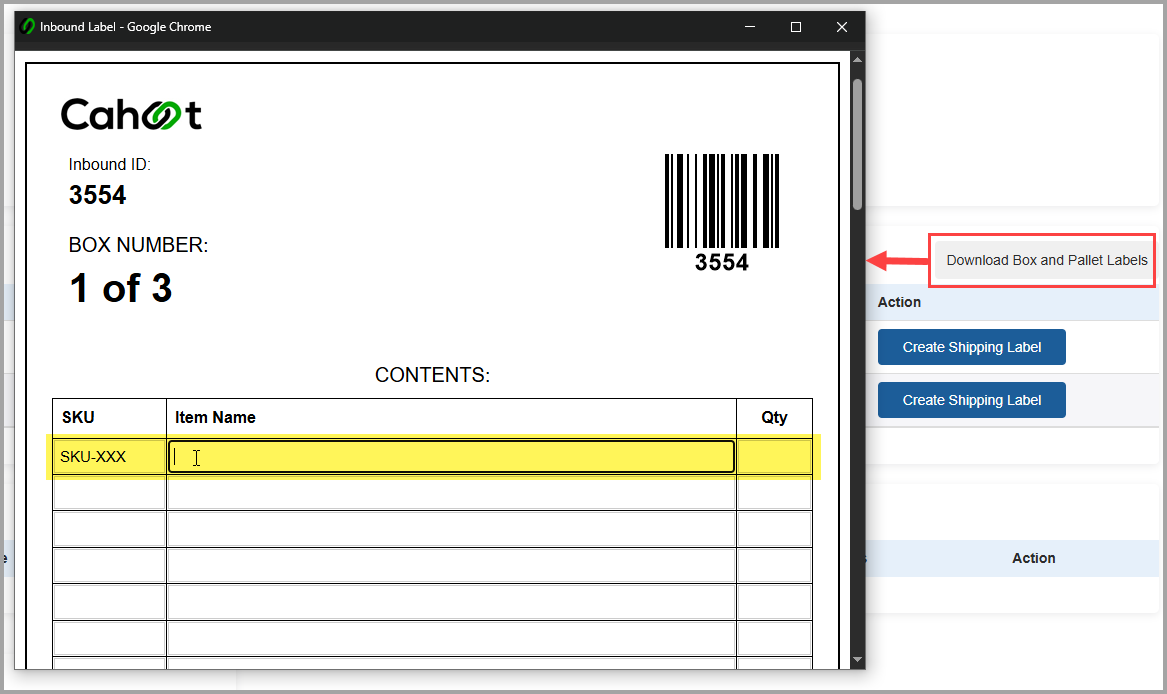Click the empty Item Name cell below the highlighted row
The height and width of the screenshot is (694, 1167).
(x=452, y=492)
